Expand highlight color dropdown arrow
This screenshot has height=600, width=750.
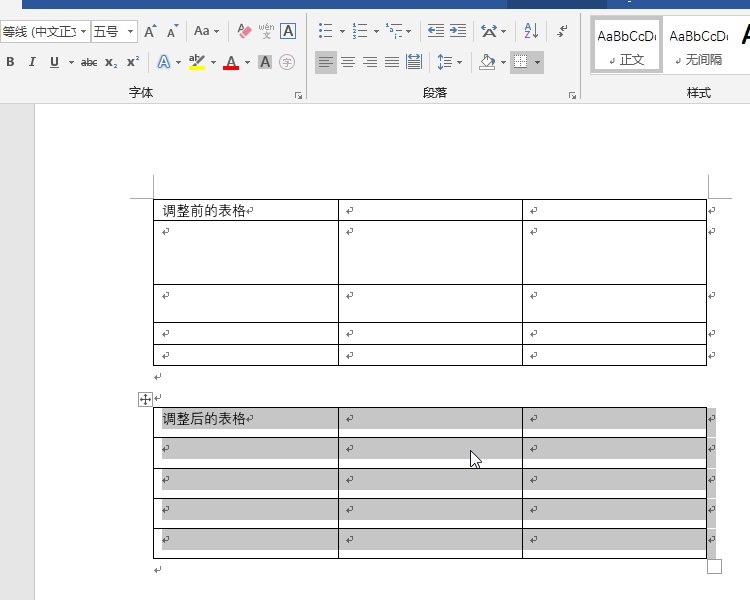213,62
